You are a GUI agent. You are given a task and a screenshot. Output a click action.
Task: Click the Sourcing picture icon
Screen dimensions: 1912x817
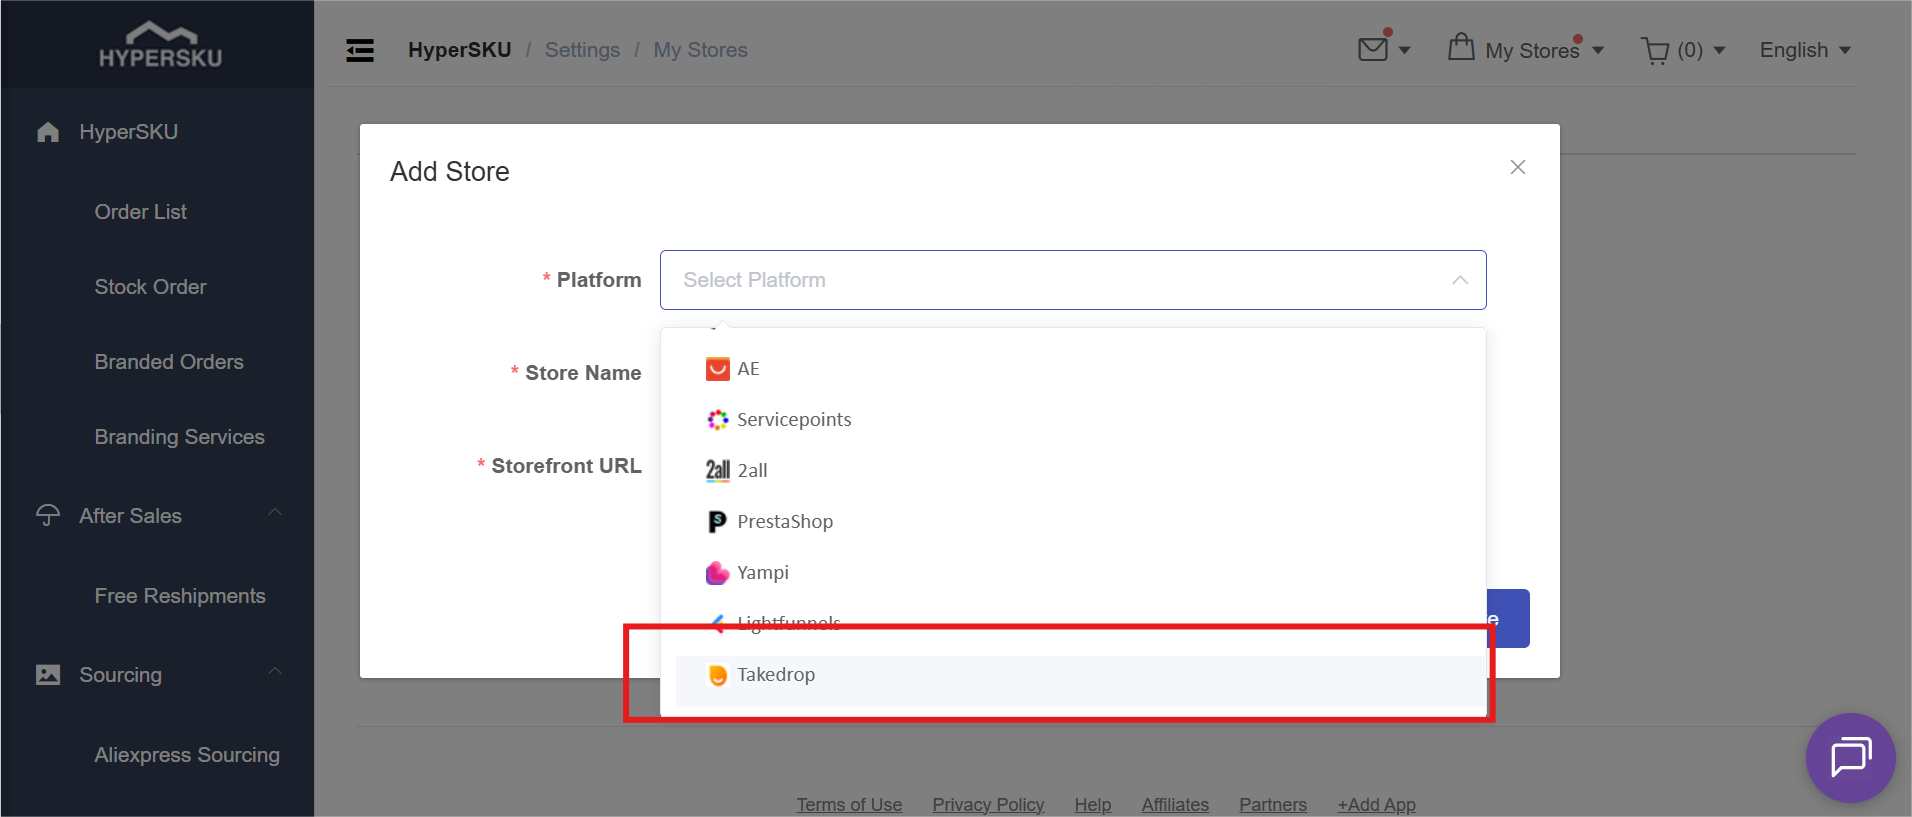click(48, 675)
